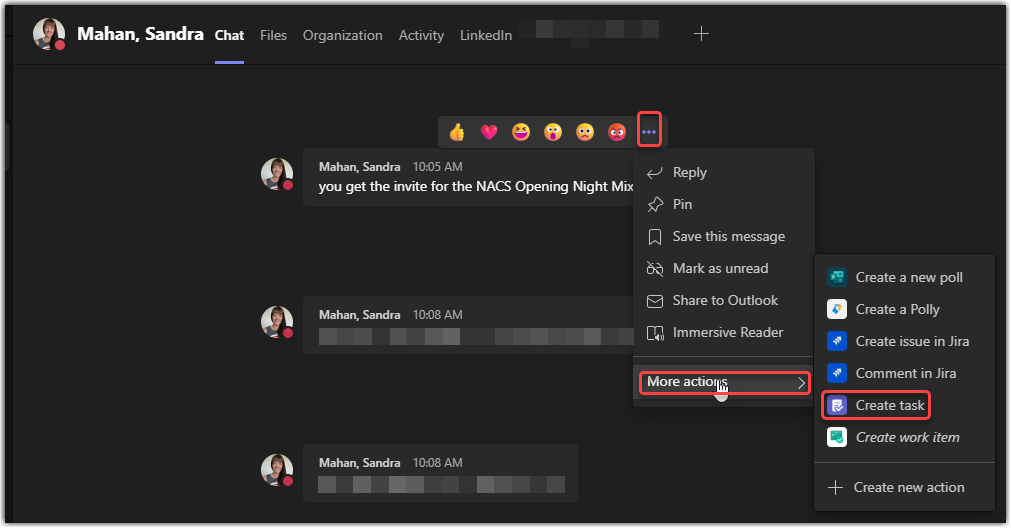Image resolution: width=1011 pixels, height=528 pixels.
Task: React with the thumbs up emoji
Action: [457, 132]
